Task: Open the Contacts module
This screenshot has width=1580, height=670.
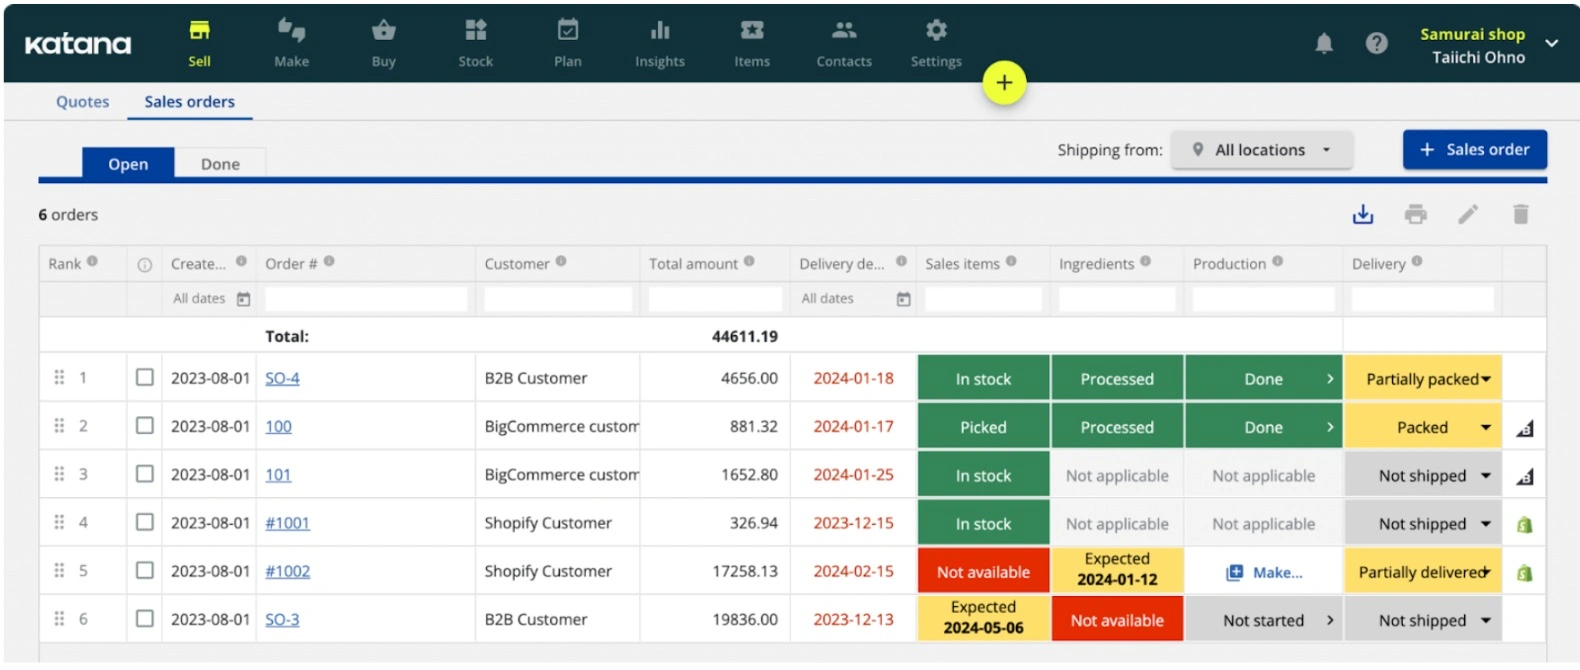Action: click(x=844, y=44)
